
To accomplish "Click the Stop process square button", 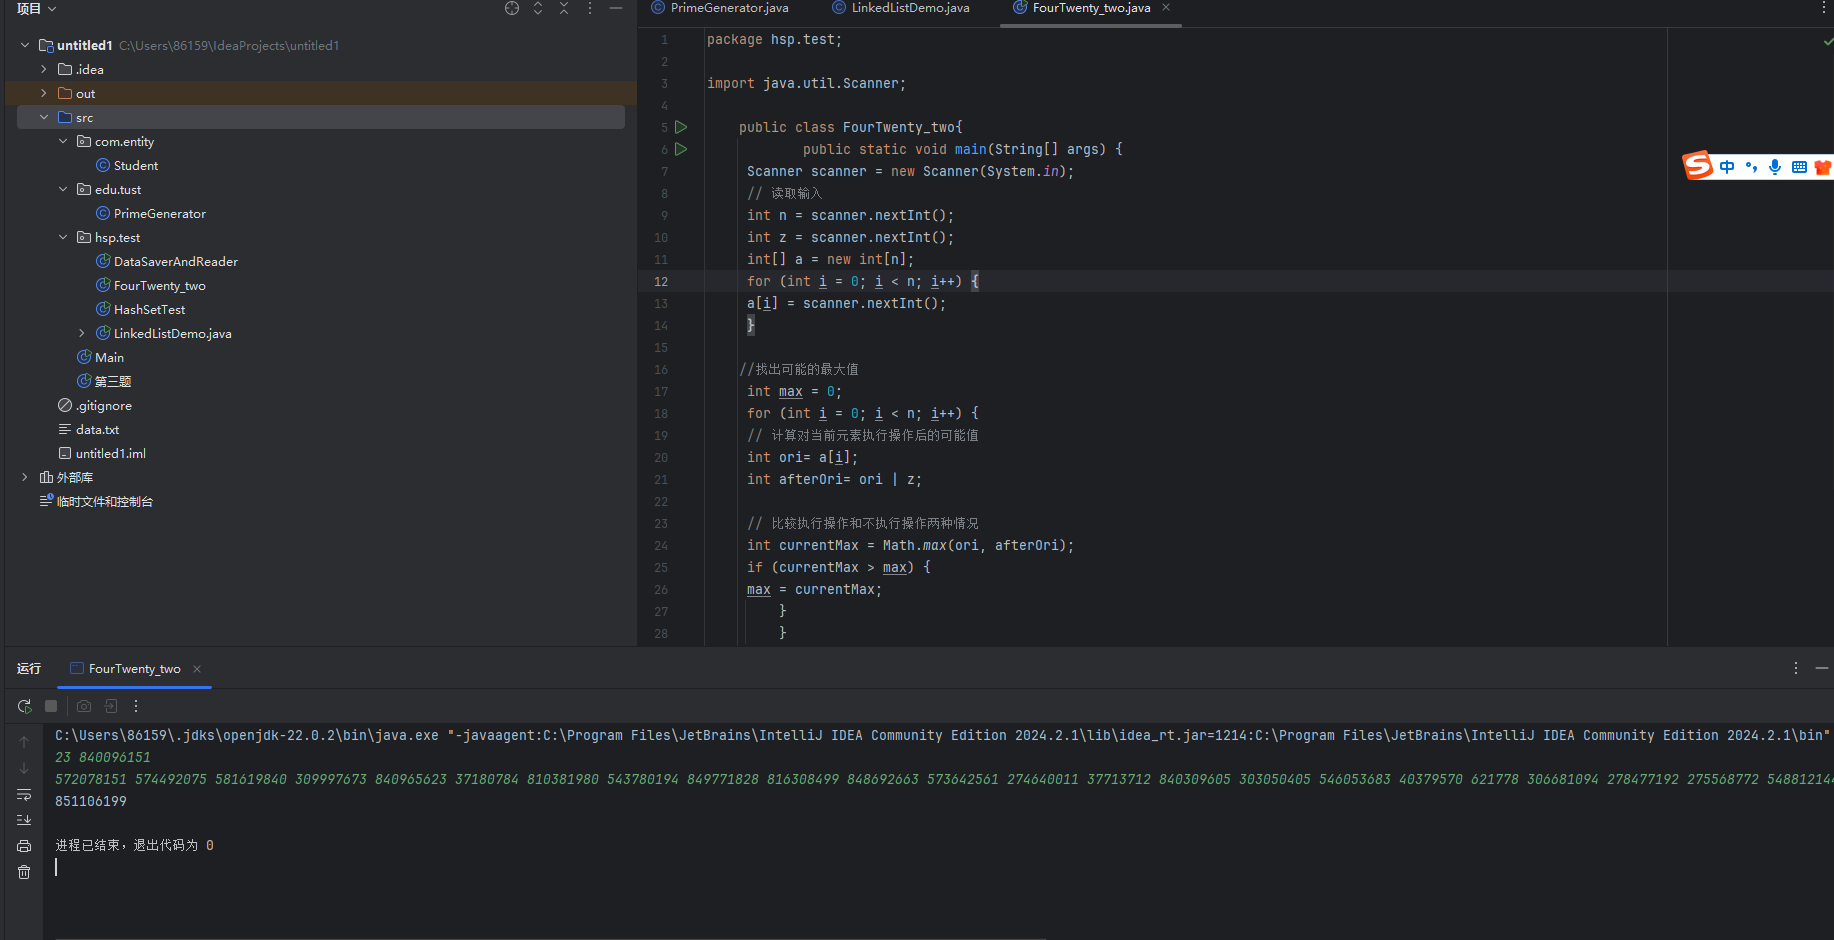I will [51, 706].
